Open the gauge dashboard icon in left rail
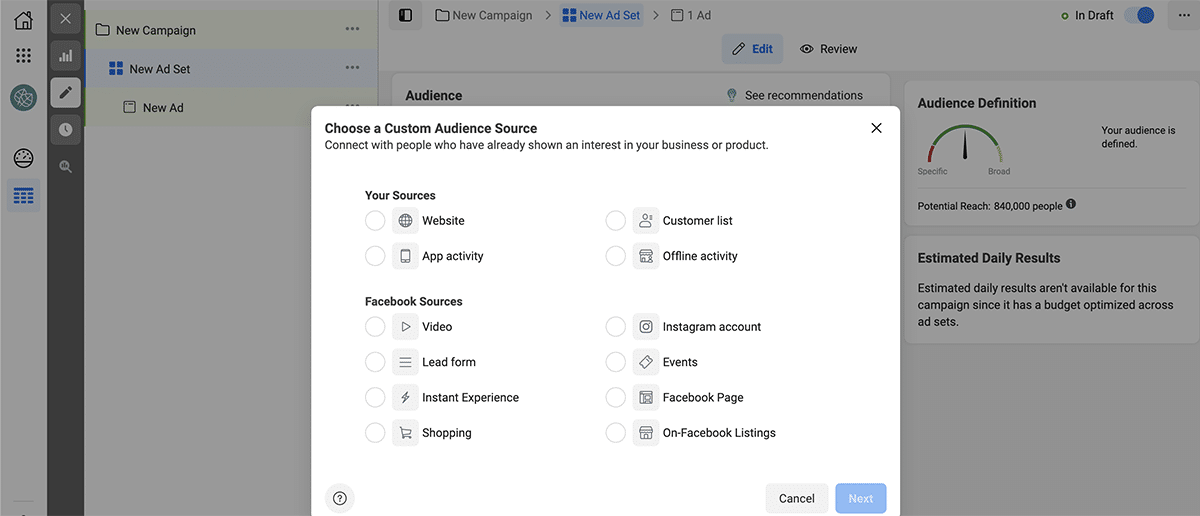Viewport: 1200px width, 516px height. click(24, 158)
